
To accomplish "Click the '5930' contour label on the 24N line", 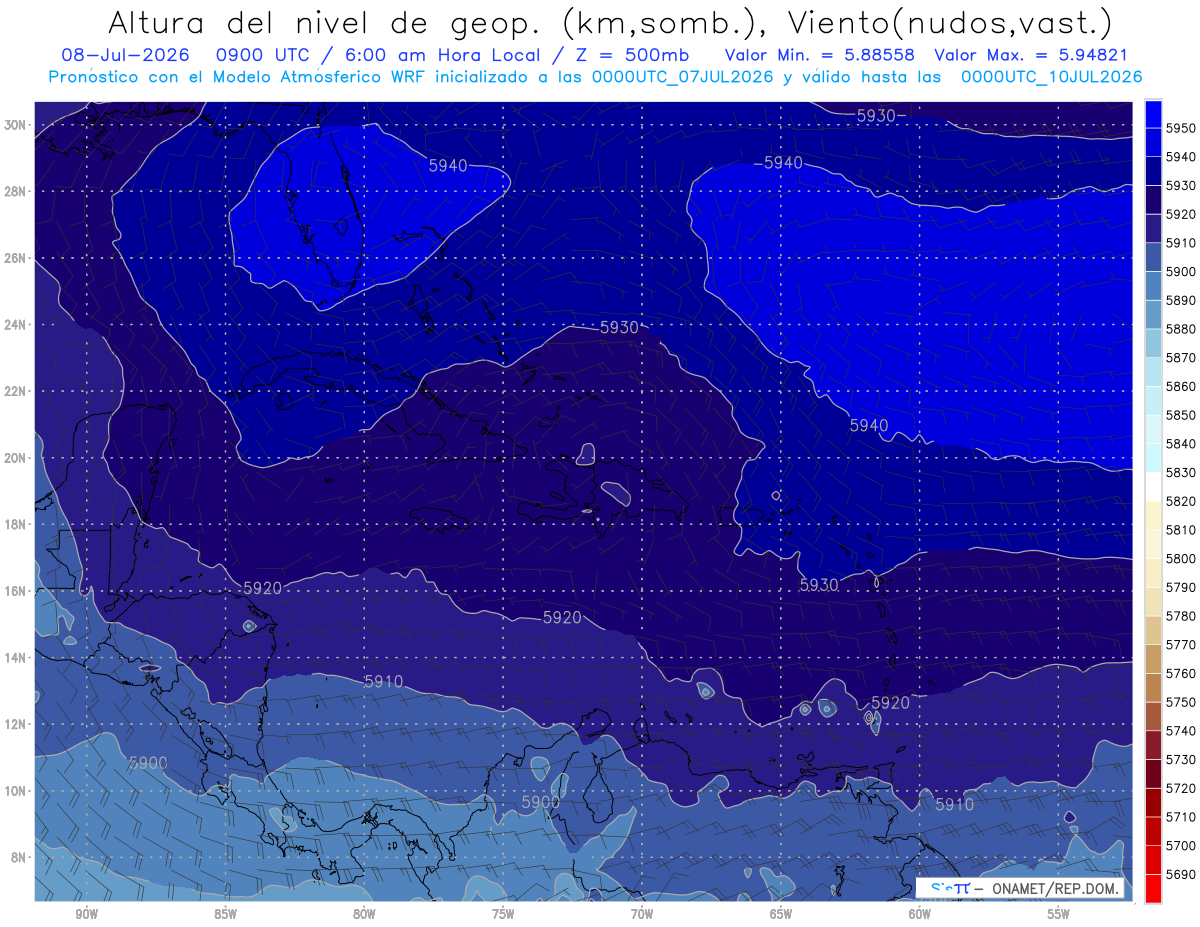I will (x=619, y=327).
